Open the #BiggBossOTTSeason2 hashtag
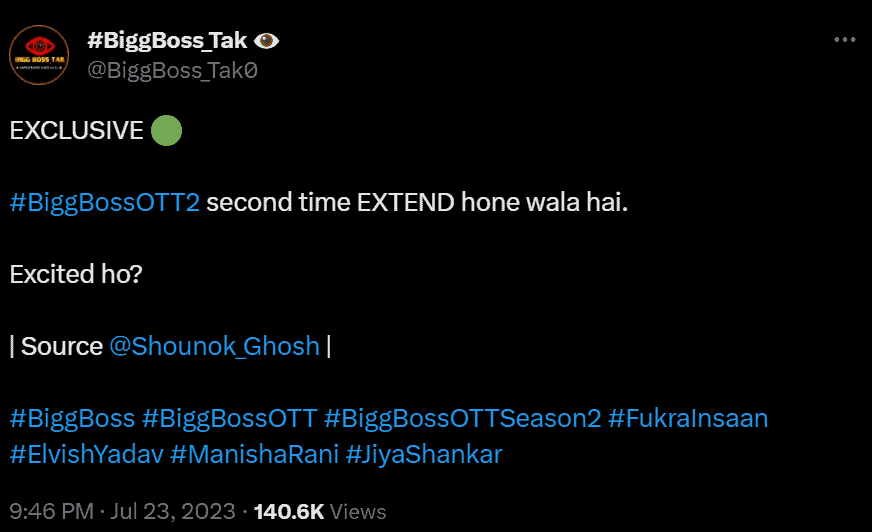This screenshot has width=872, height=532. tap(462, 418)
